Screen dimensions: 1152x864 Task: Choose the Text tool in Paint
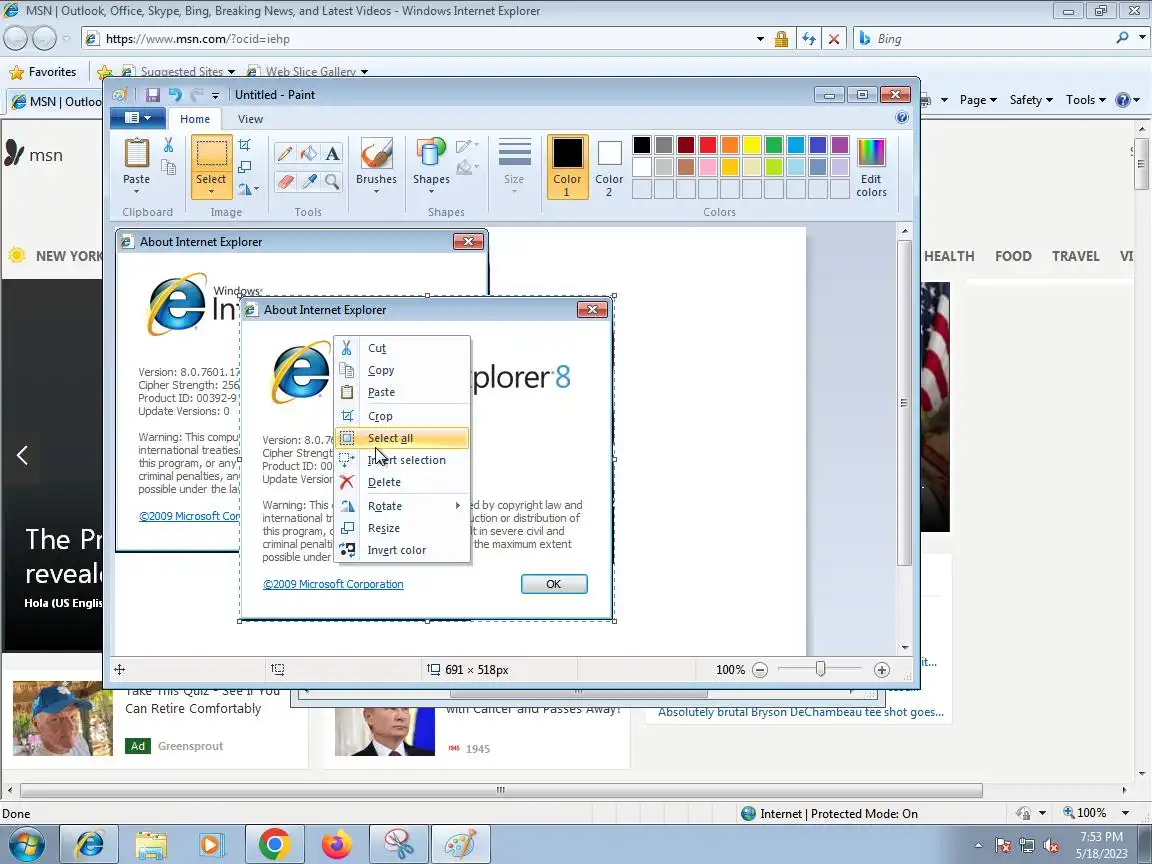click(x=332, y=153)
